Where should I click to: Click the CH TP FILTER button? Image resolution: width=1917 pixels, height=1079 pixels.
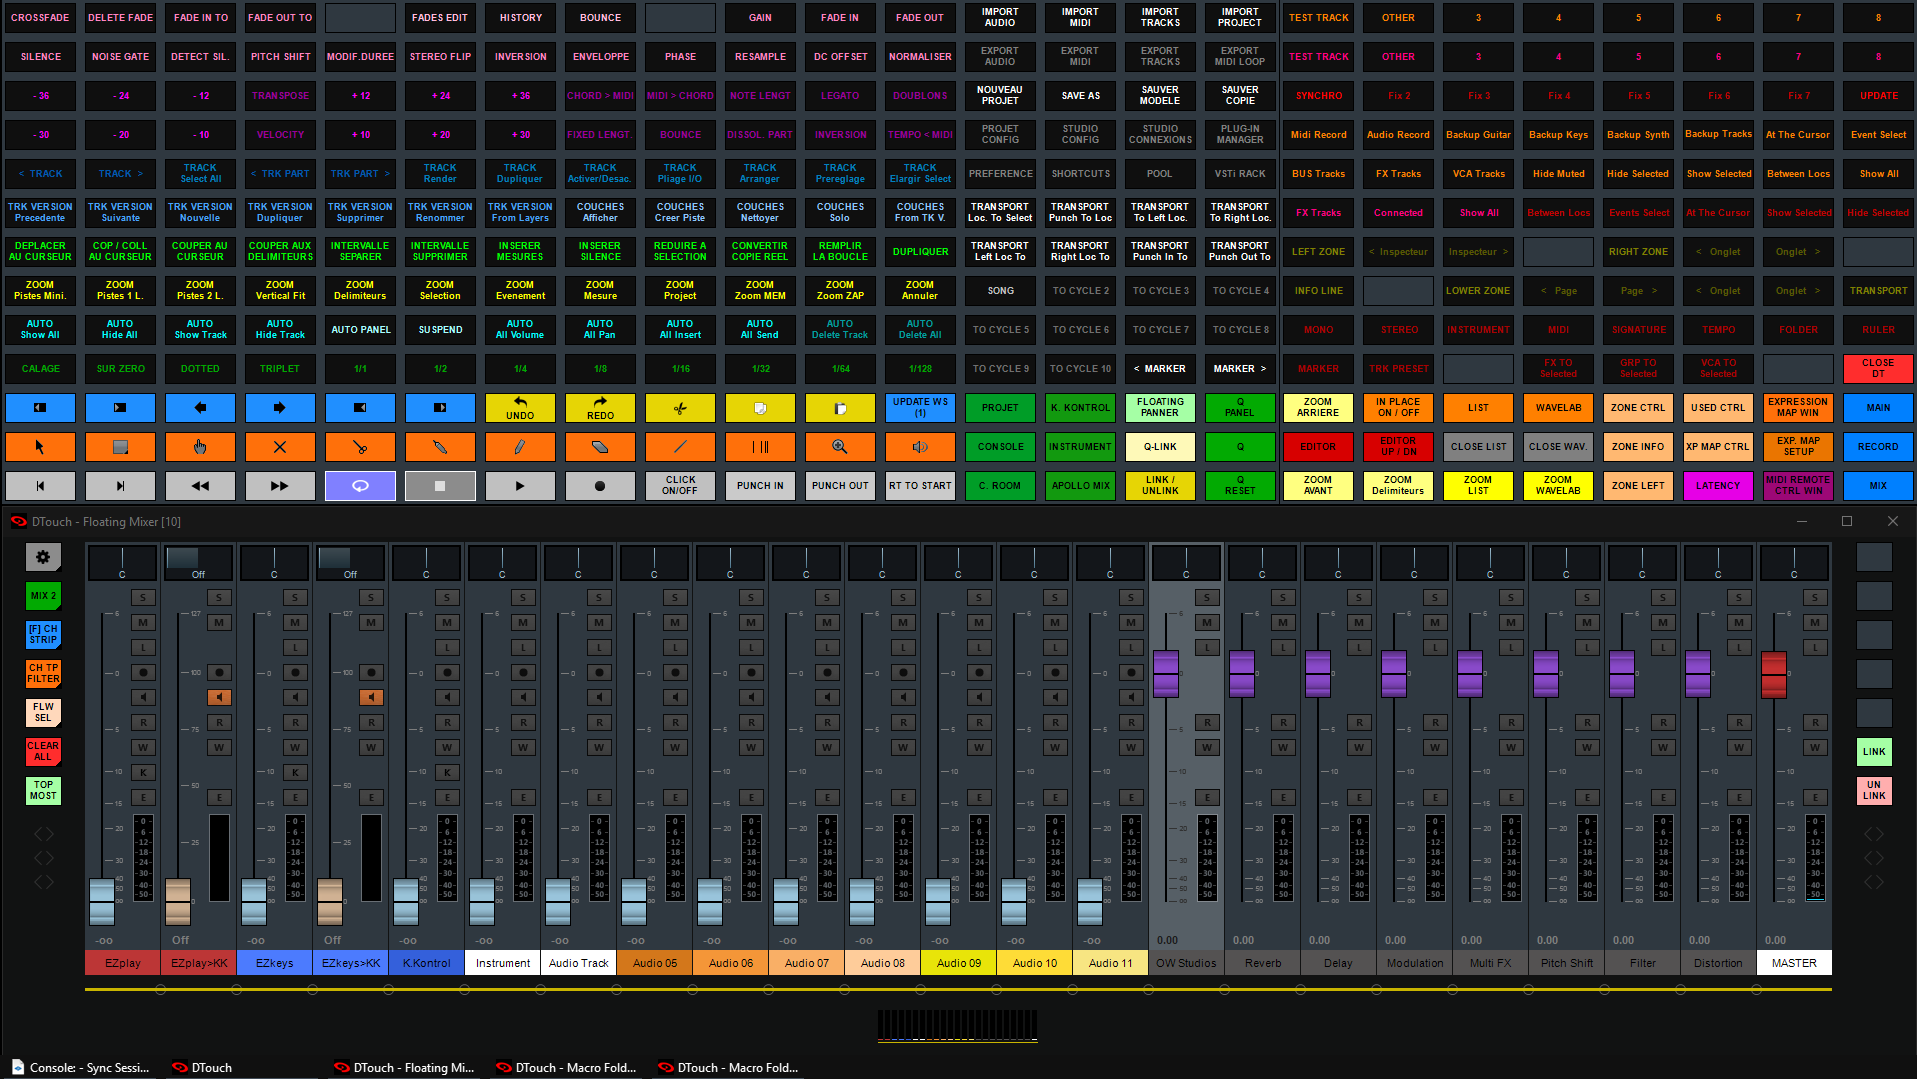click(x=43, y=673)
